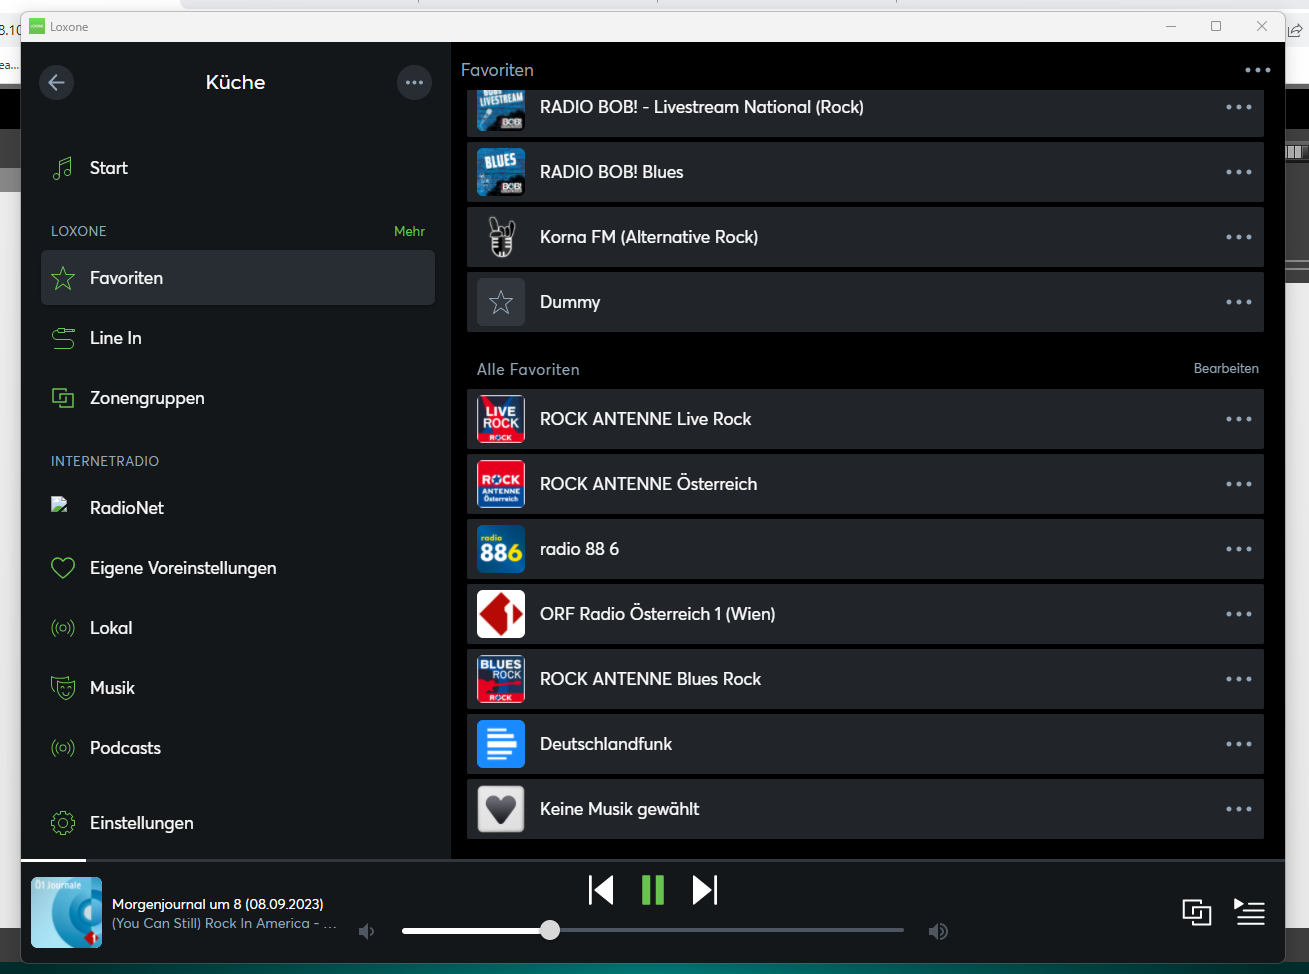Click the Line In cable icon
1309x974 pixels.
point(63,338)
